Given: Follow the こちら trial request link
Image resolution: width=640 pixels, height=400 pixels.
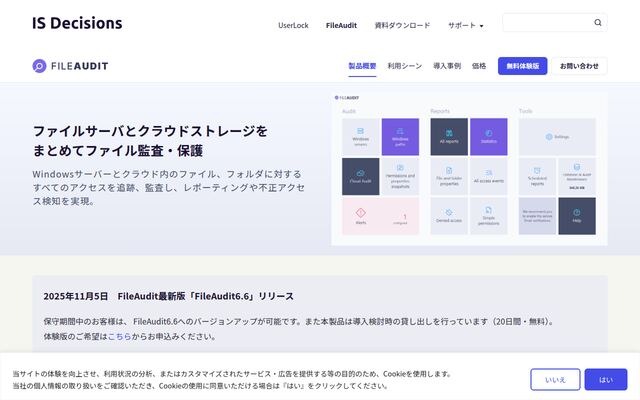Looking at the screenshot, I should (119, 336).
